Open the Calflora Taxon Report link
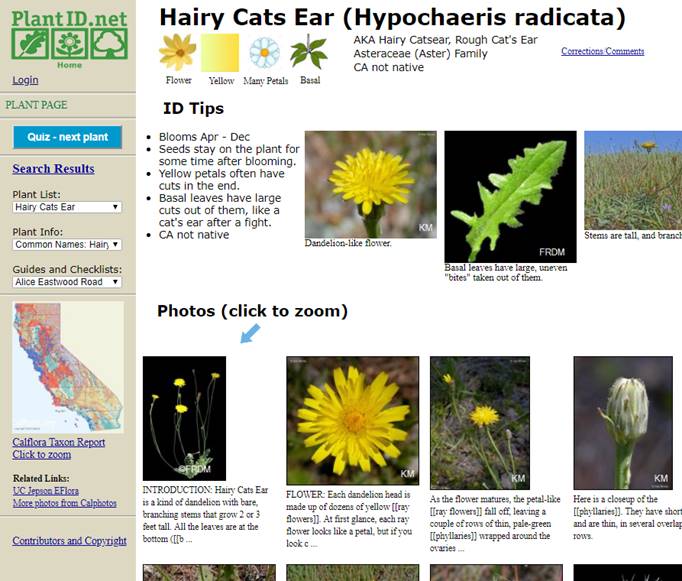Image resolution: width=682 pixels, height=581 pixels. pos(58,442)
